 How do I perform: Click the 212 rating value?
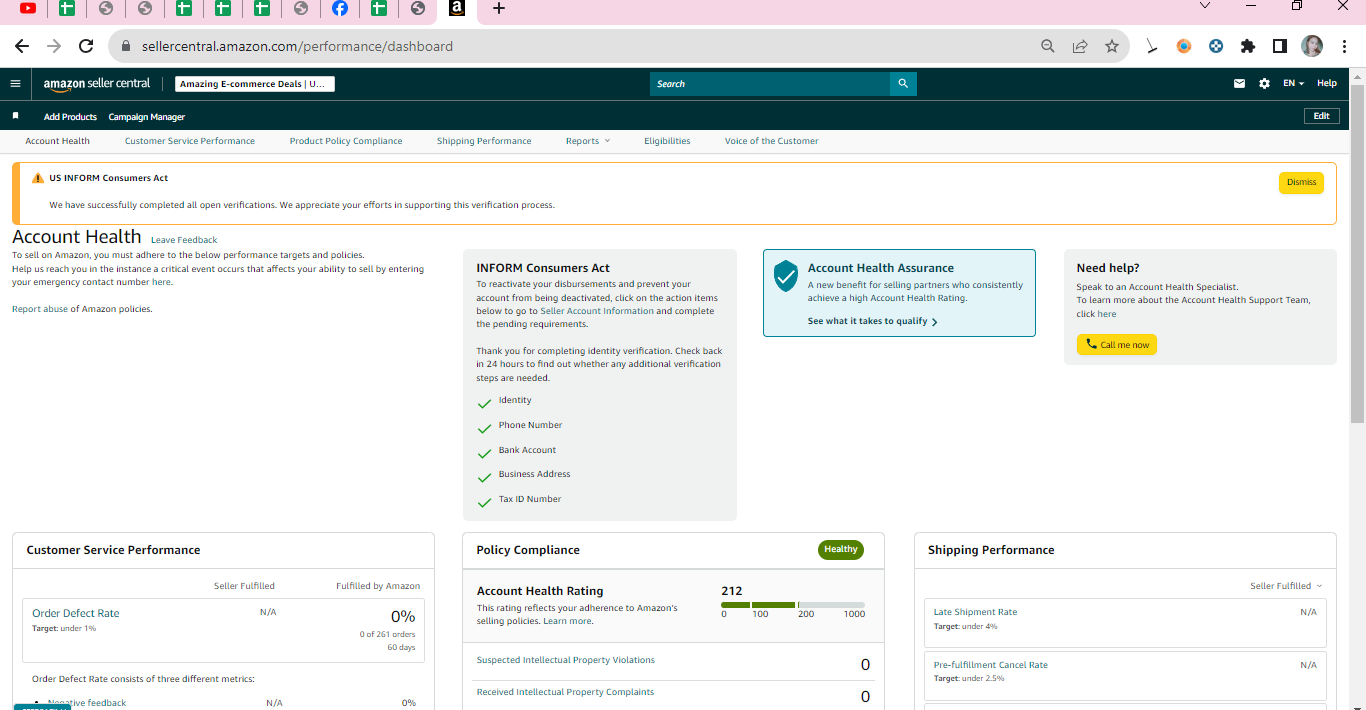pyautogui.click(x=731, y=591)
